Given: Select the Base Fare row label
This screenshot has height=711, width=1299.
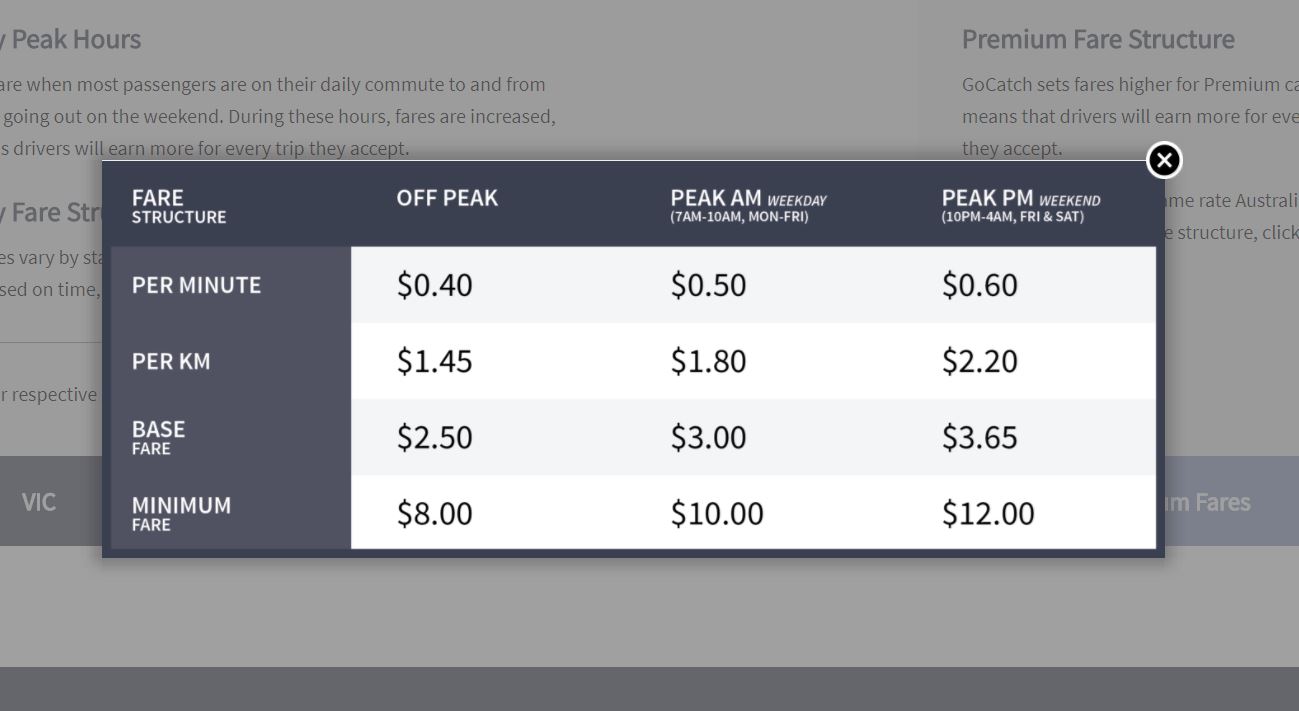Looking at the screenshot, I should (x=158, y=437).
